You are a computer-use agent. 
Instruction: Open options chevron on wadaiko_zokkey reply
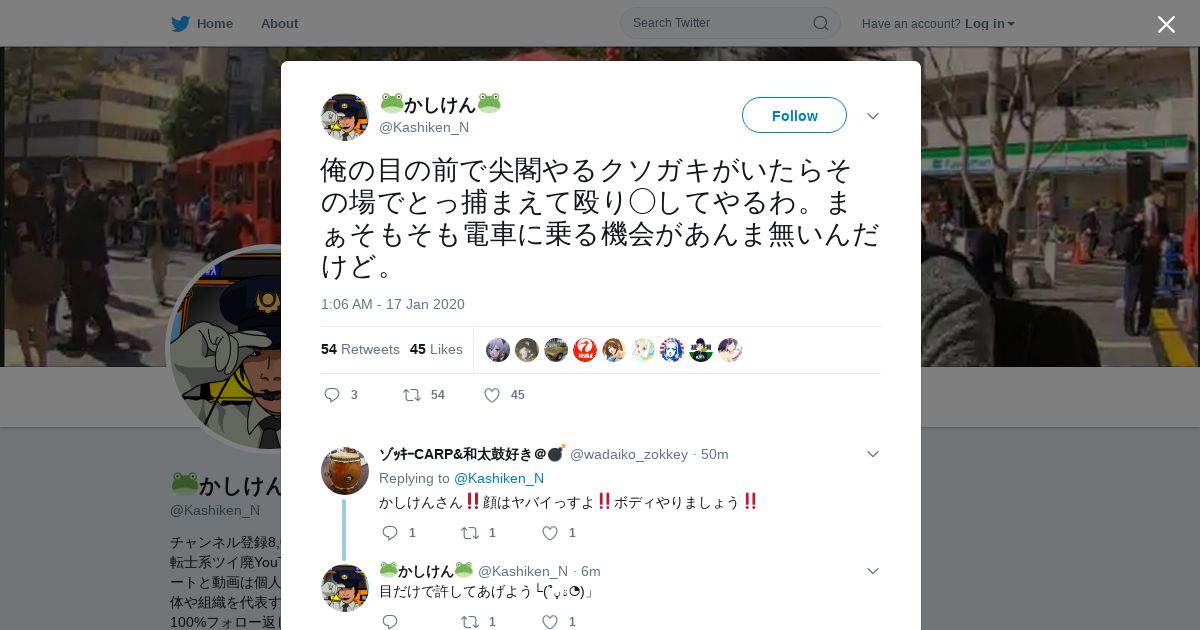click(873, 454)
